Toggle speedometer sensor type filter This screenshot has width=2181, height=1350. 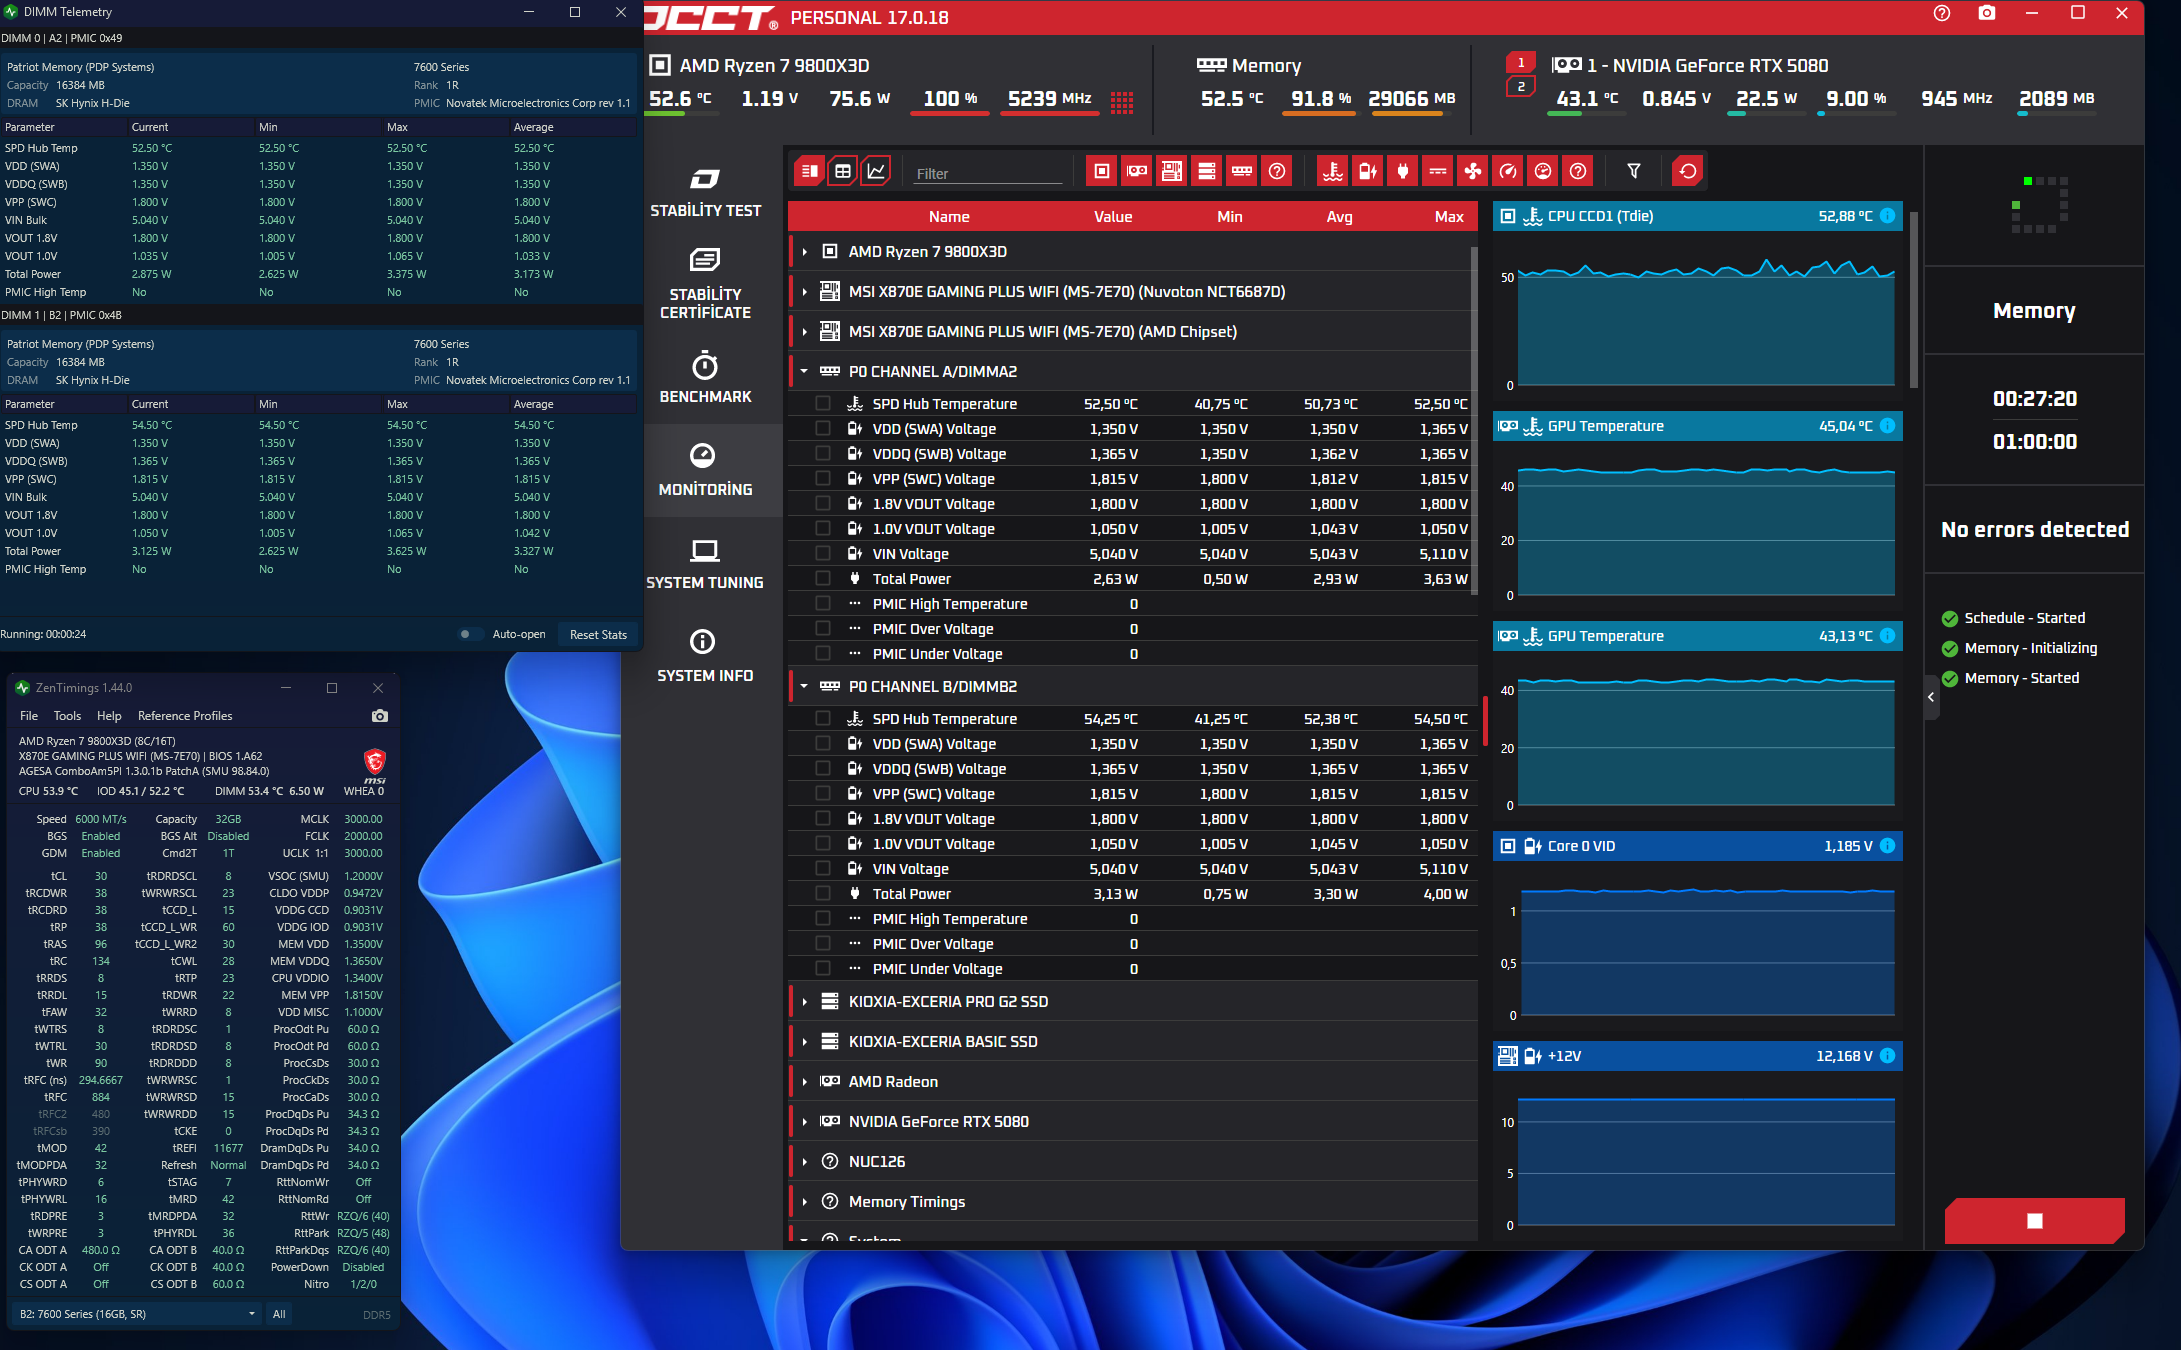pos(1508,171)
